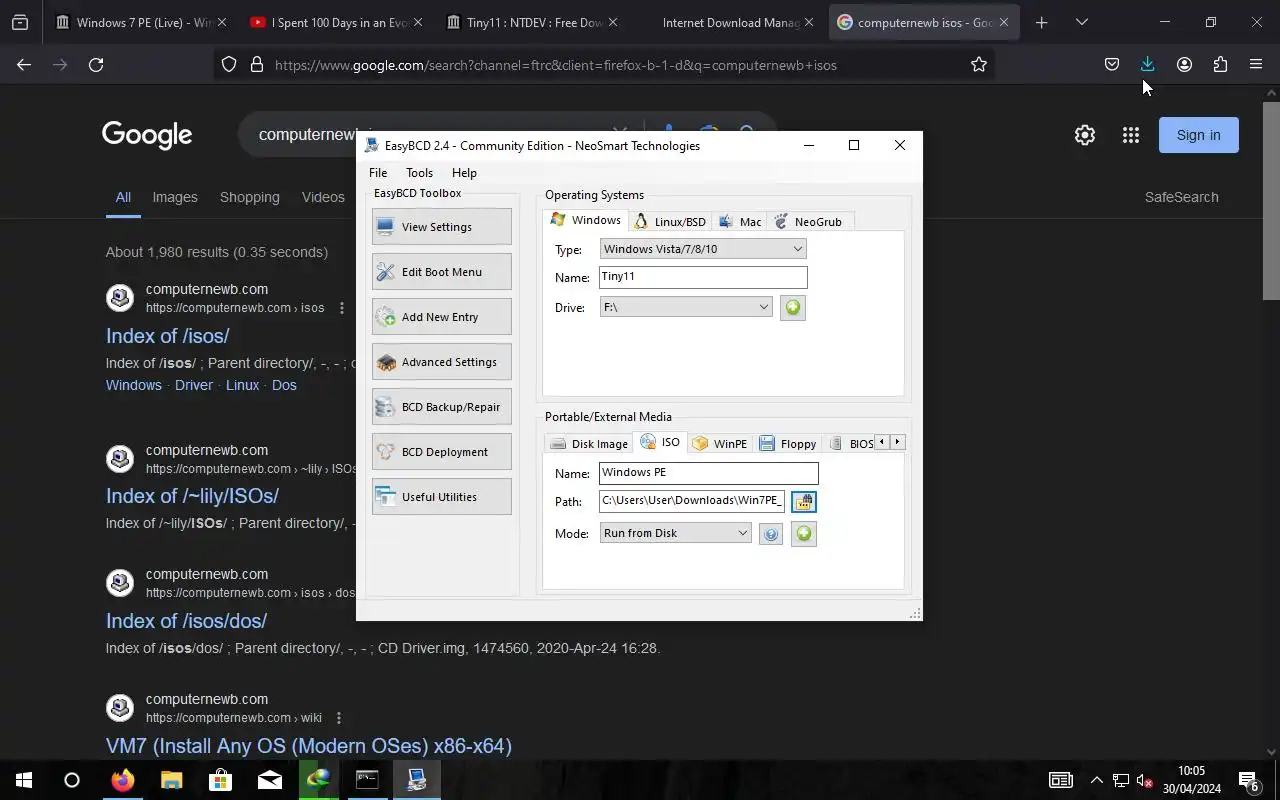Open Index of /isos/ result
The image size is (1280, 800).
point(168,336)
